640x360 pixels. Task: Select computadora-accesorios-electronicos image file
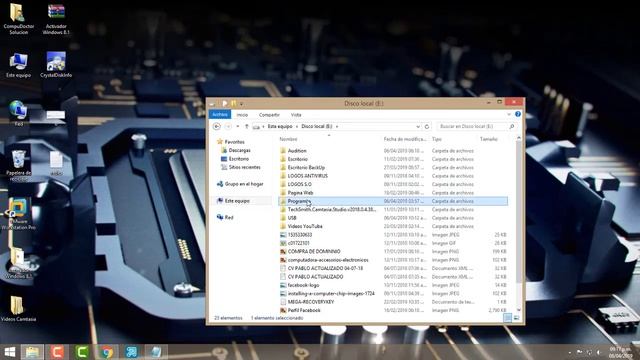328,260
